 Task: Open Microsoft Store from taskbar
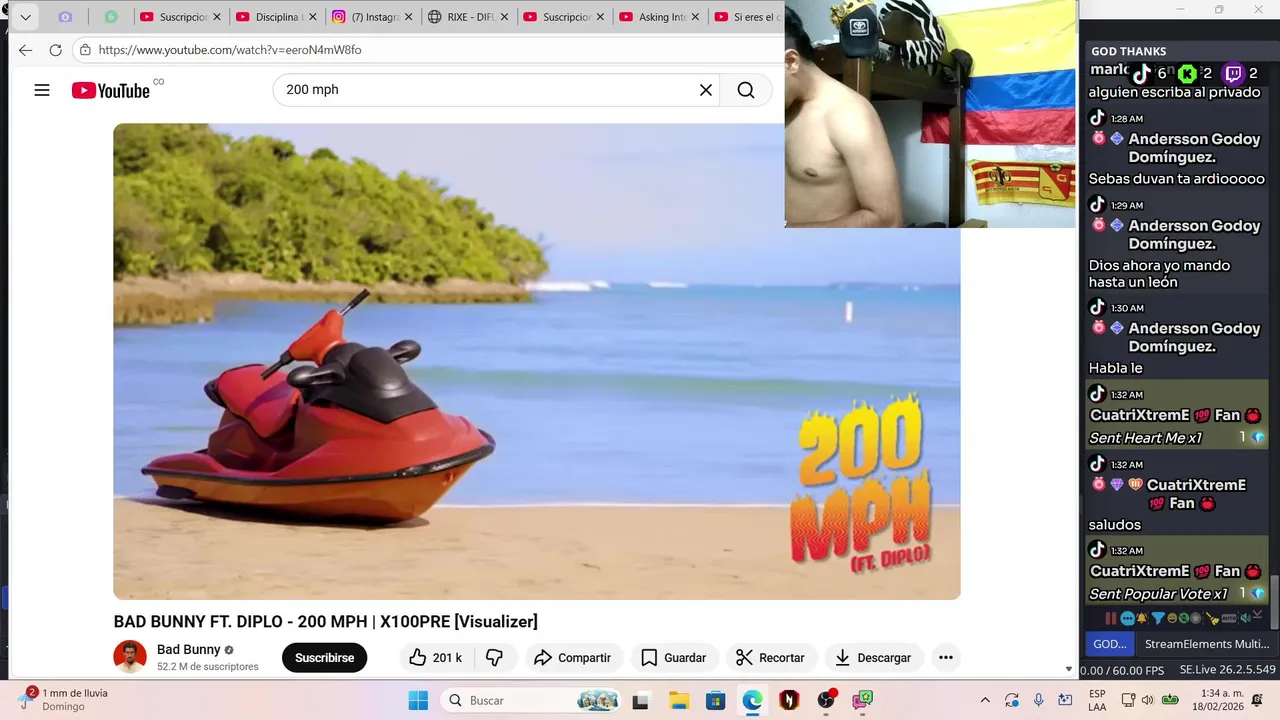tap(715, 700)
